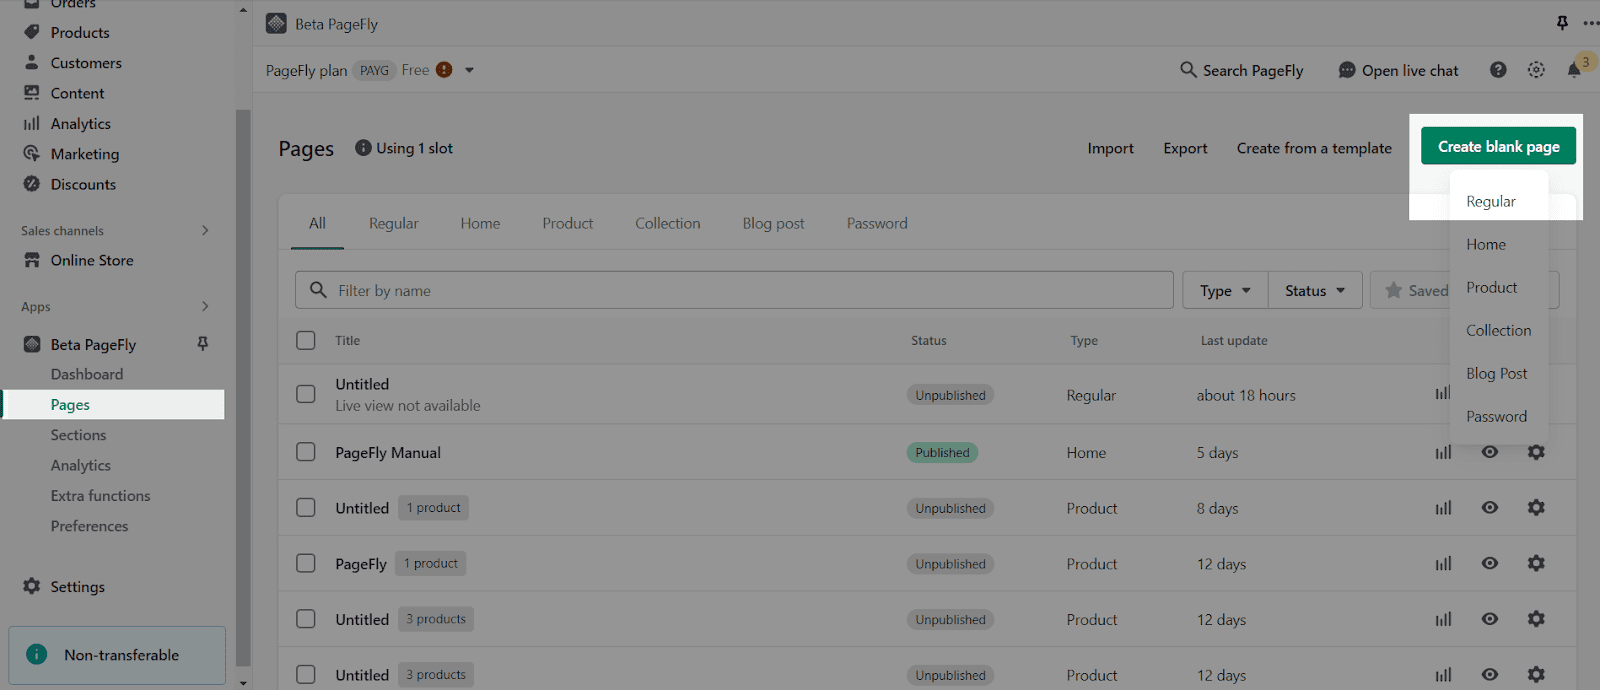This screenshot has width=1600, height=690.
Task: Switch to the Regular tab
Action: click(x=393, y=223)
